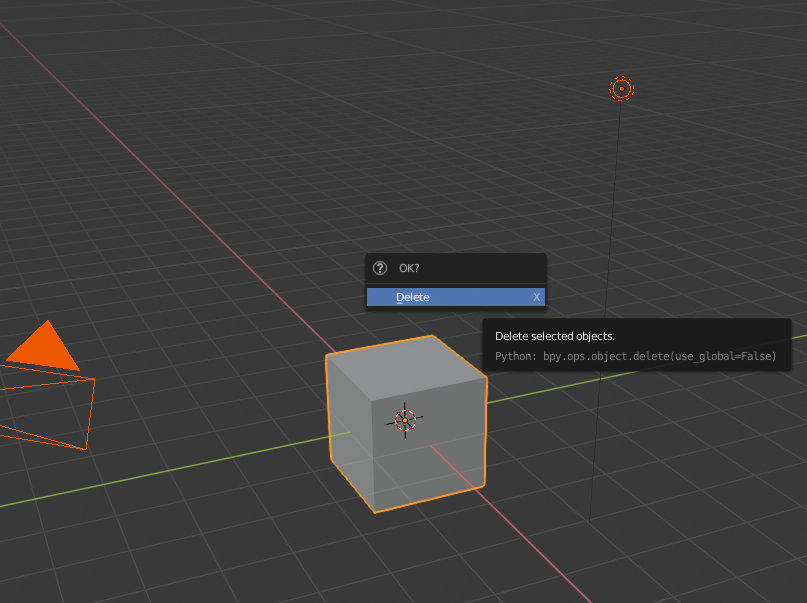The width and height of the screenshot is (807, 603).
Task: Click the X shortcut hint on Delete row
Action: [x=536, y=297]
